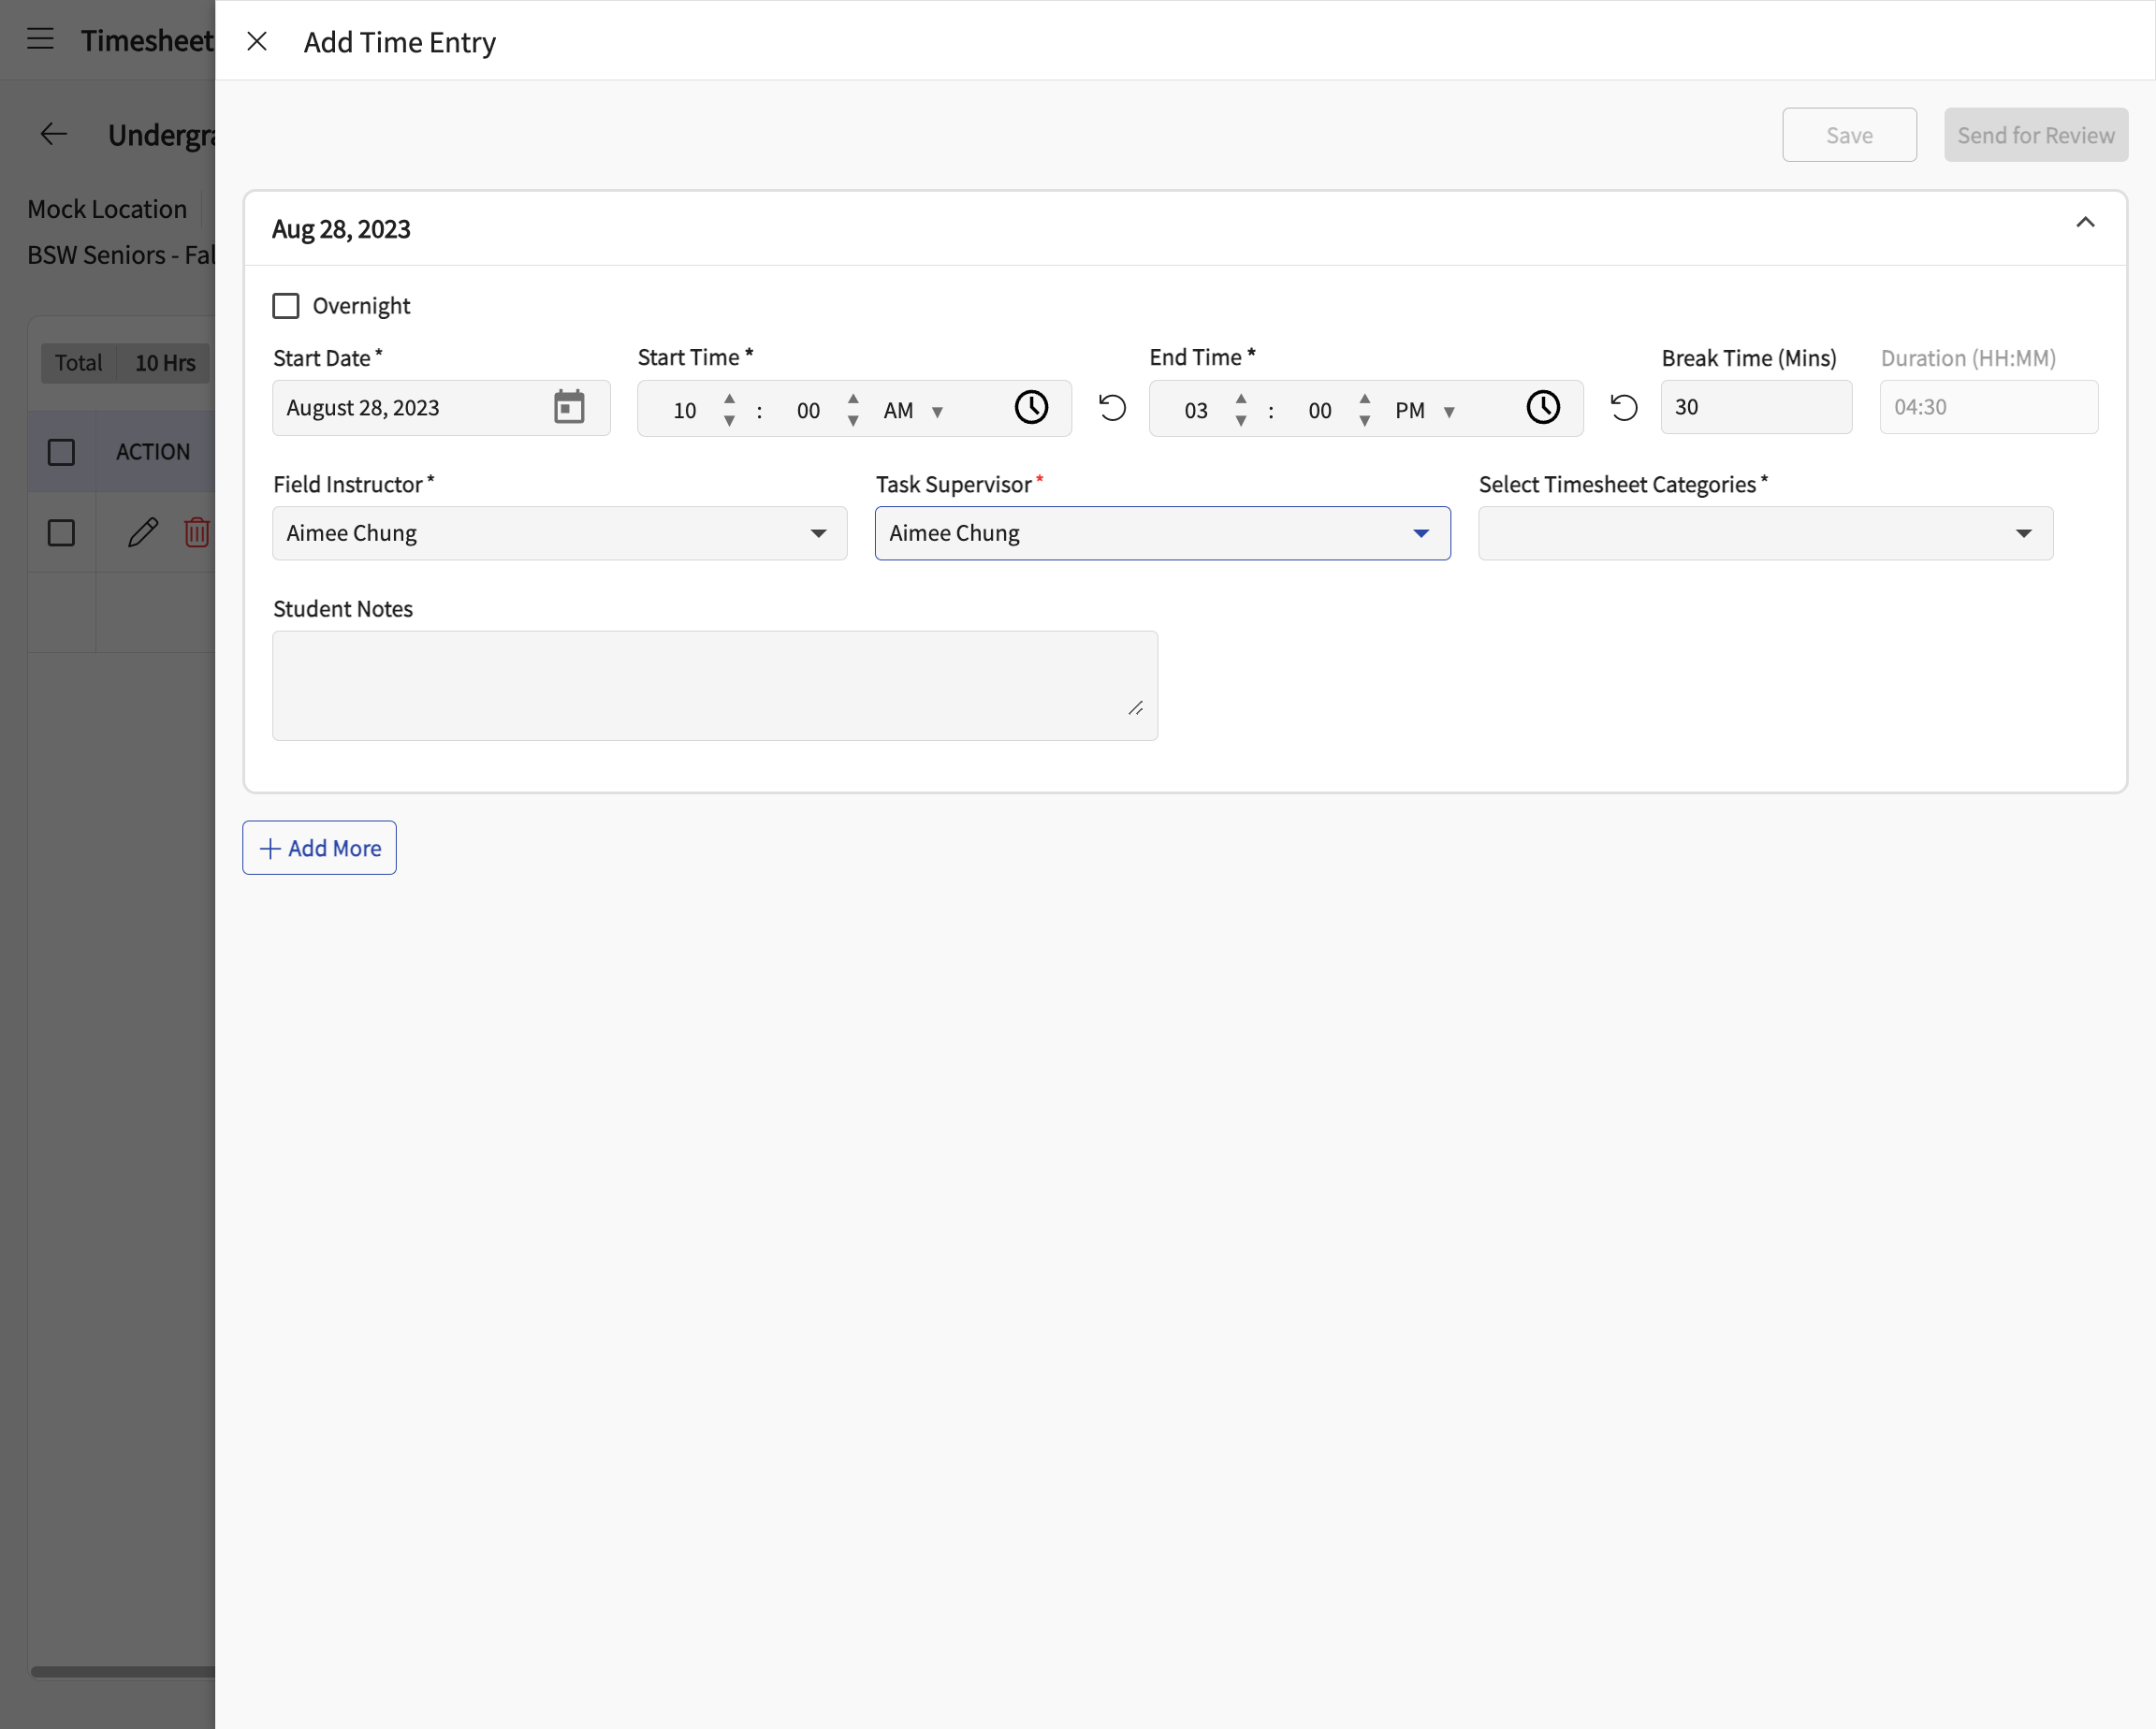Select all rows via ACTION header checkbox
This screenshot has height=1729, width=2156.
61,452
